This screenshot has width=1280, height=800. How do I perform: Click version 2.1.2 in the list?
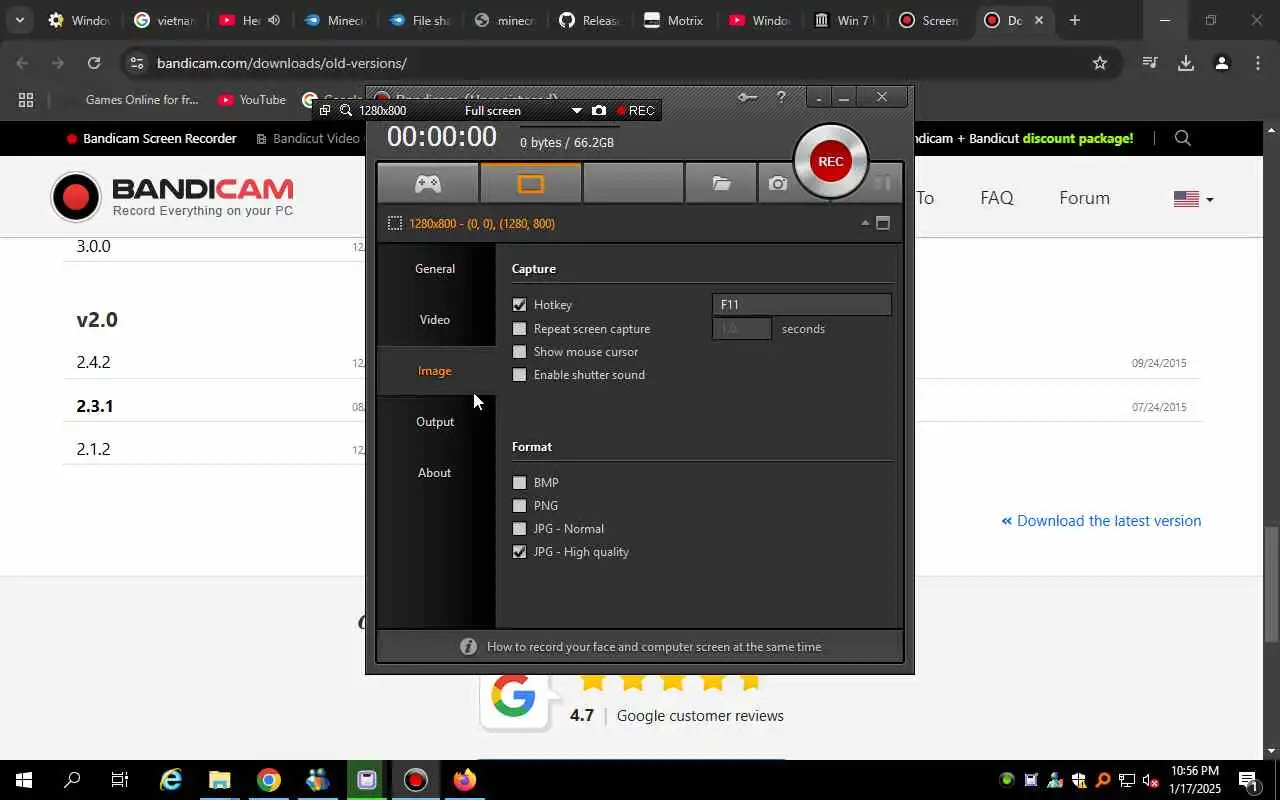coord(93,449)
